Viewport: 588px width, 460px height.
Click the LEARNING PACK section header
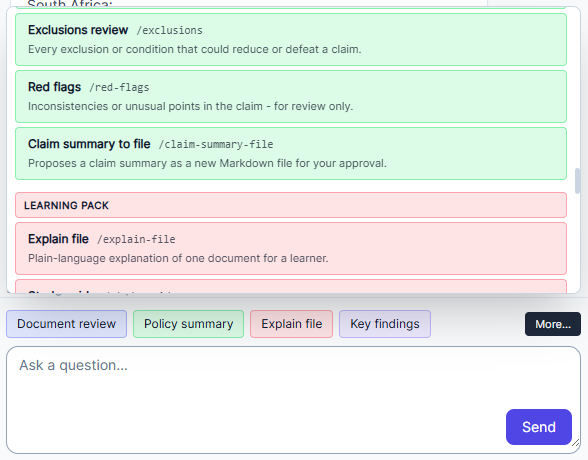pyautogui.click(x=291, y=205)
